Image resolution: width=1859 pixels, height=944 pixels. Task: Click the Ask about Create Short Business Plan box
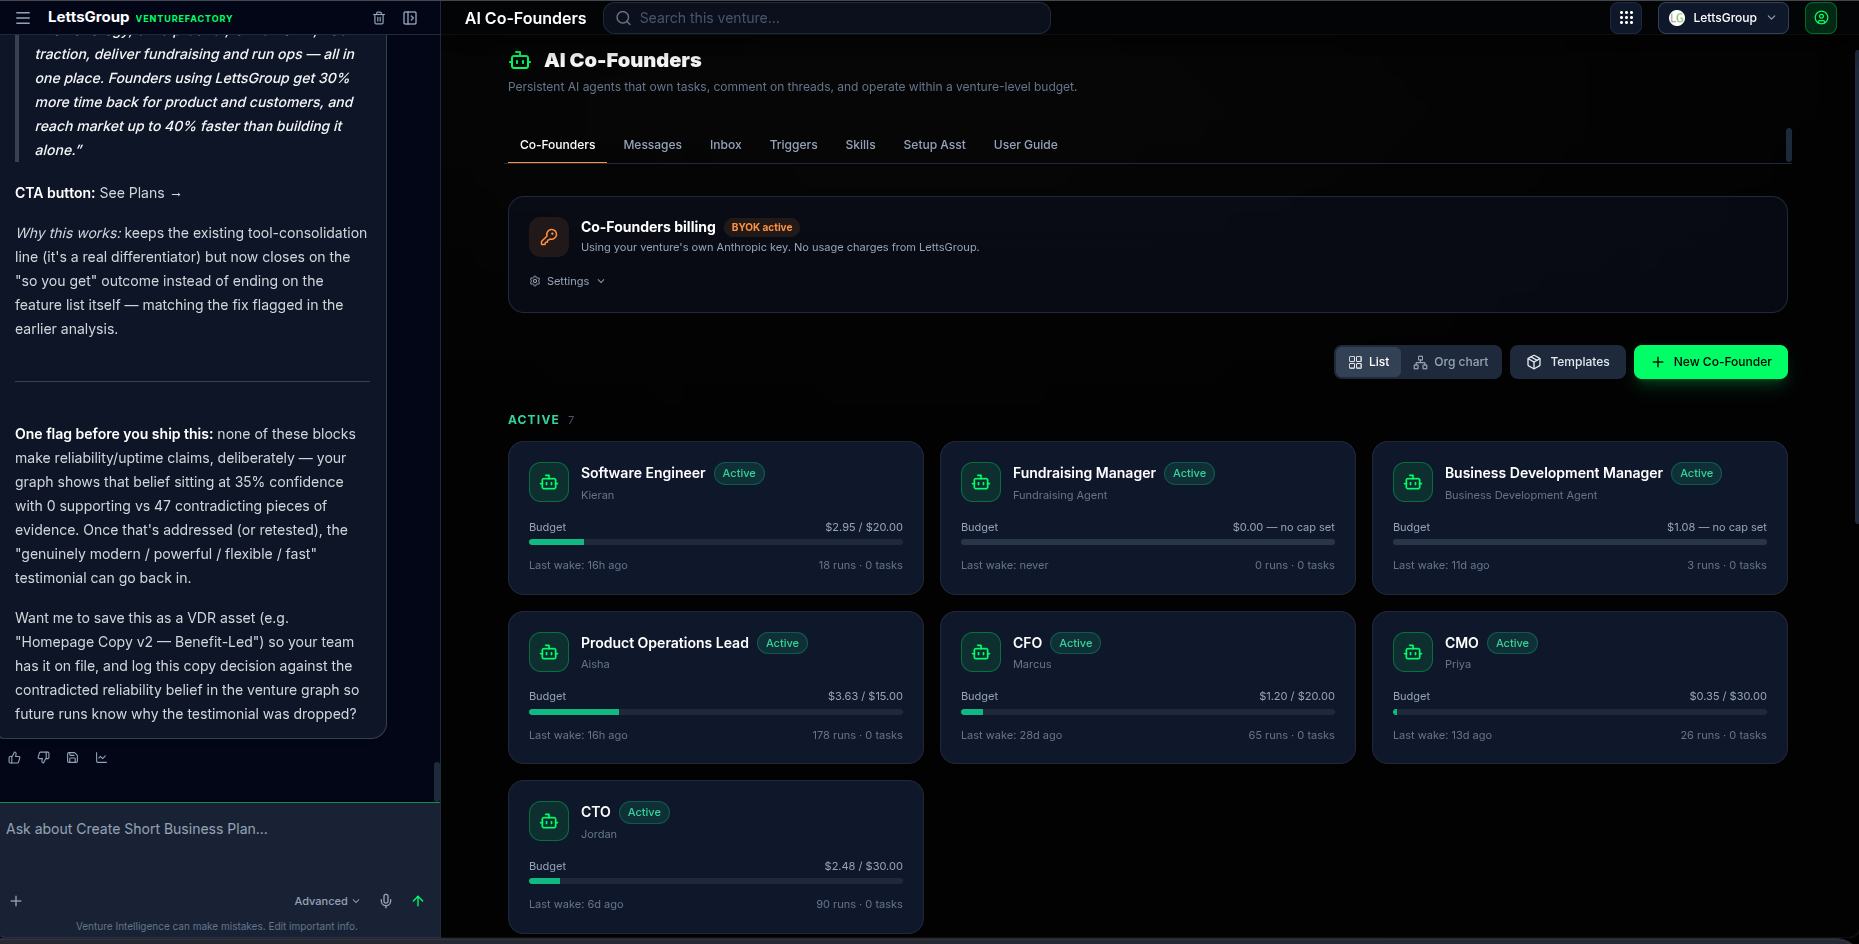click(220, 829)
